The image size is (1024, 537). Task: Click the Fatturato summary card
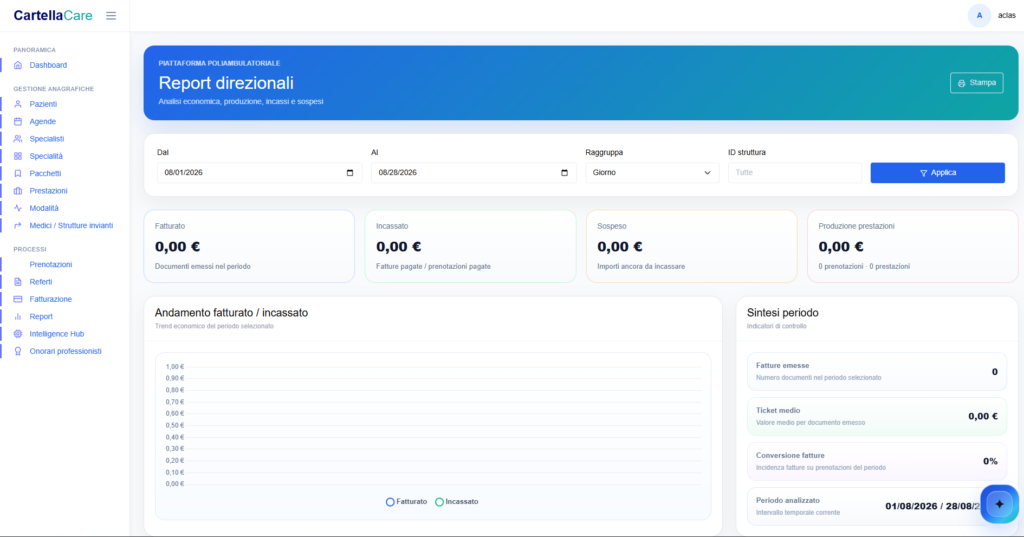(249, 246)
